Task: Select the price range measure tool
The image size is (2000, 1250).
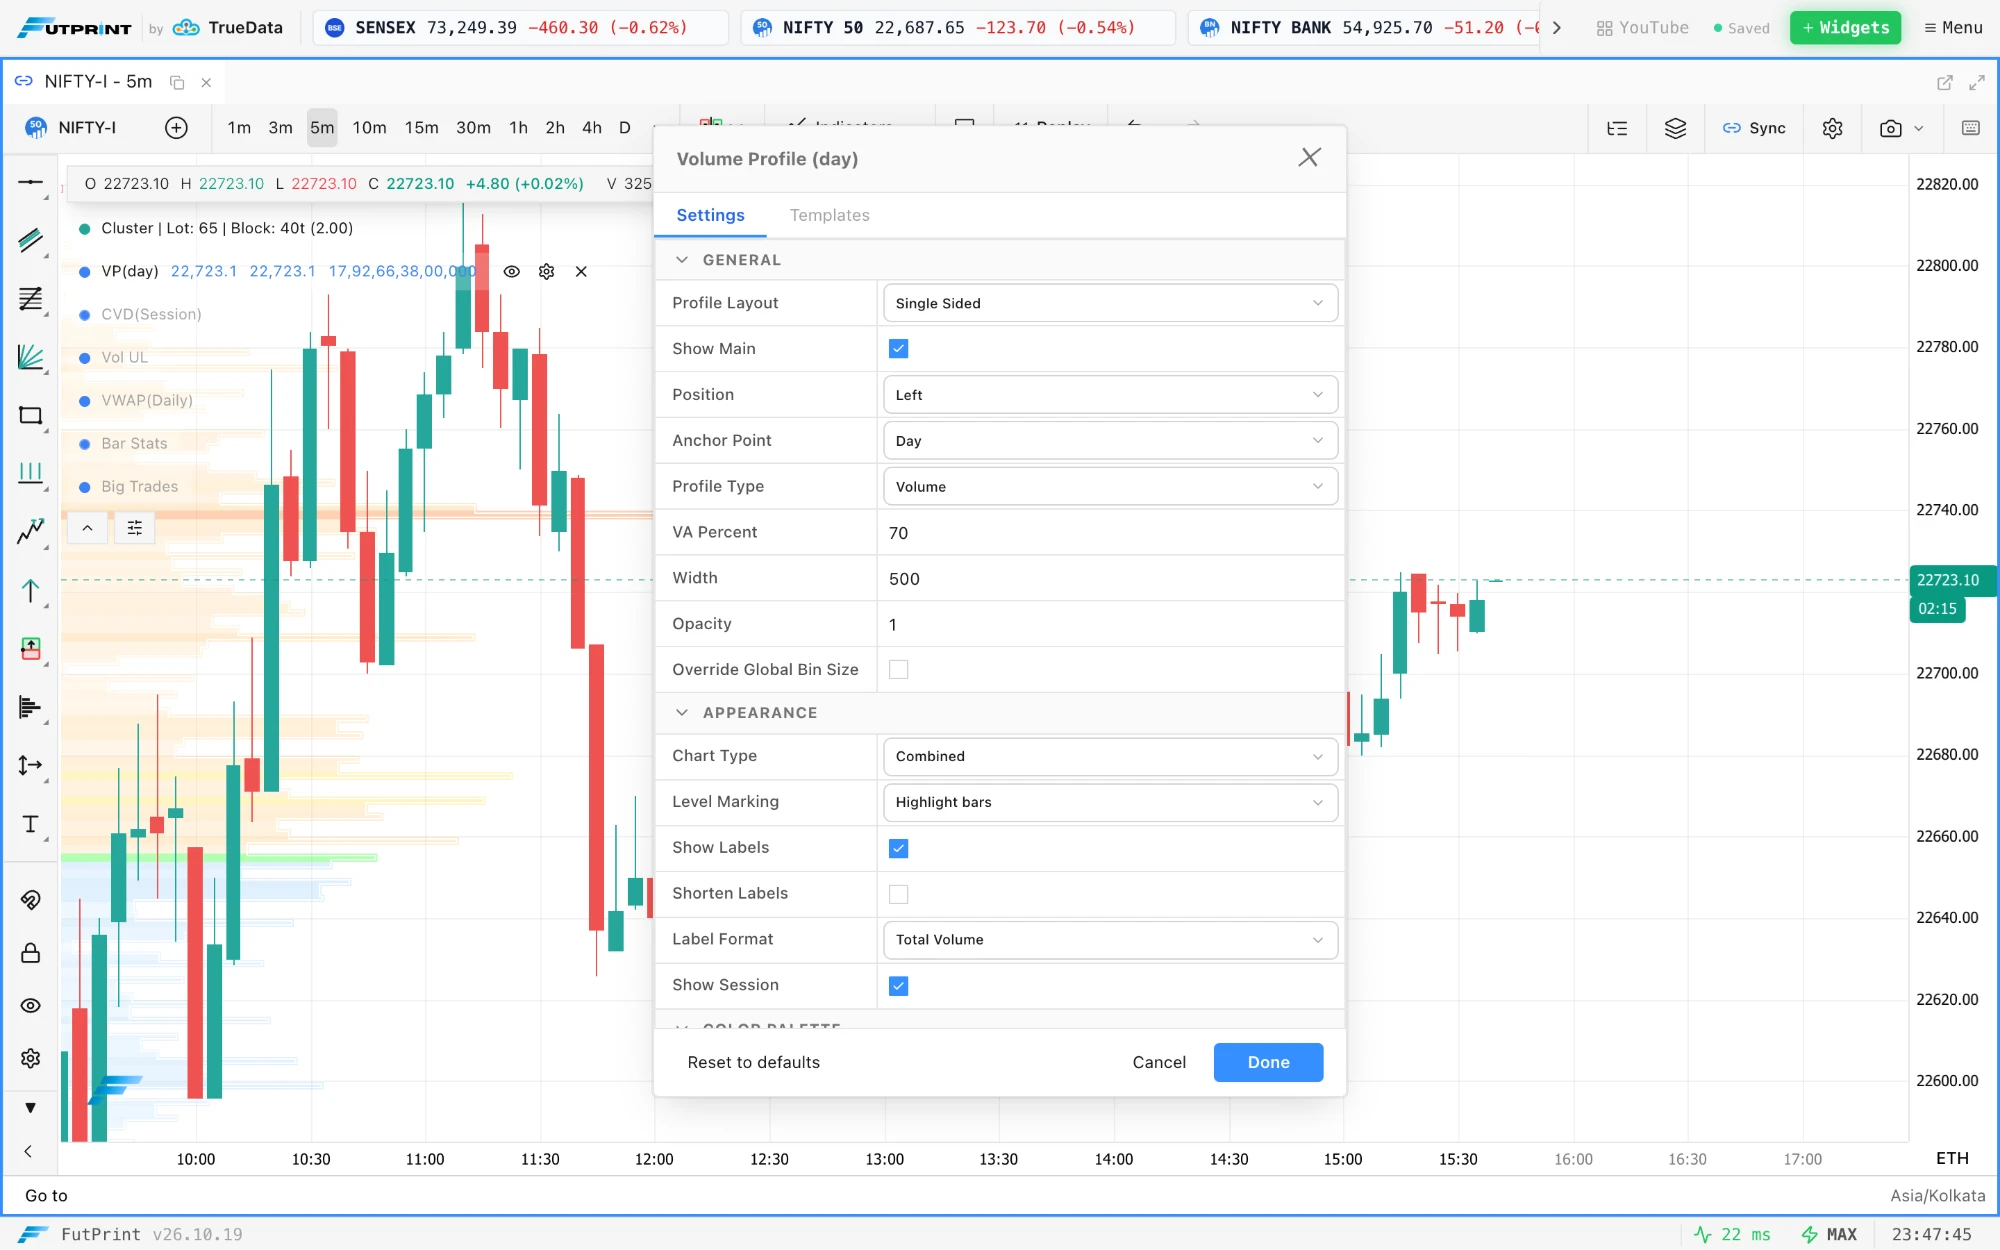Action: coord(31,765)
